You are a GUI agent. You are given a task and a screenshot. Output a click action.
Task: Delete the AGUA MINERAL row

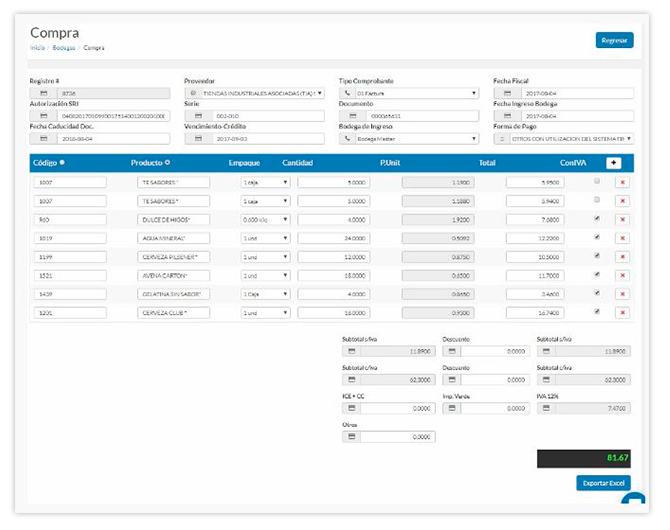[x=622, y=237]
